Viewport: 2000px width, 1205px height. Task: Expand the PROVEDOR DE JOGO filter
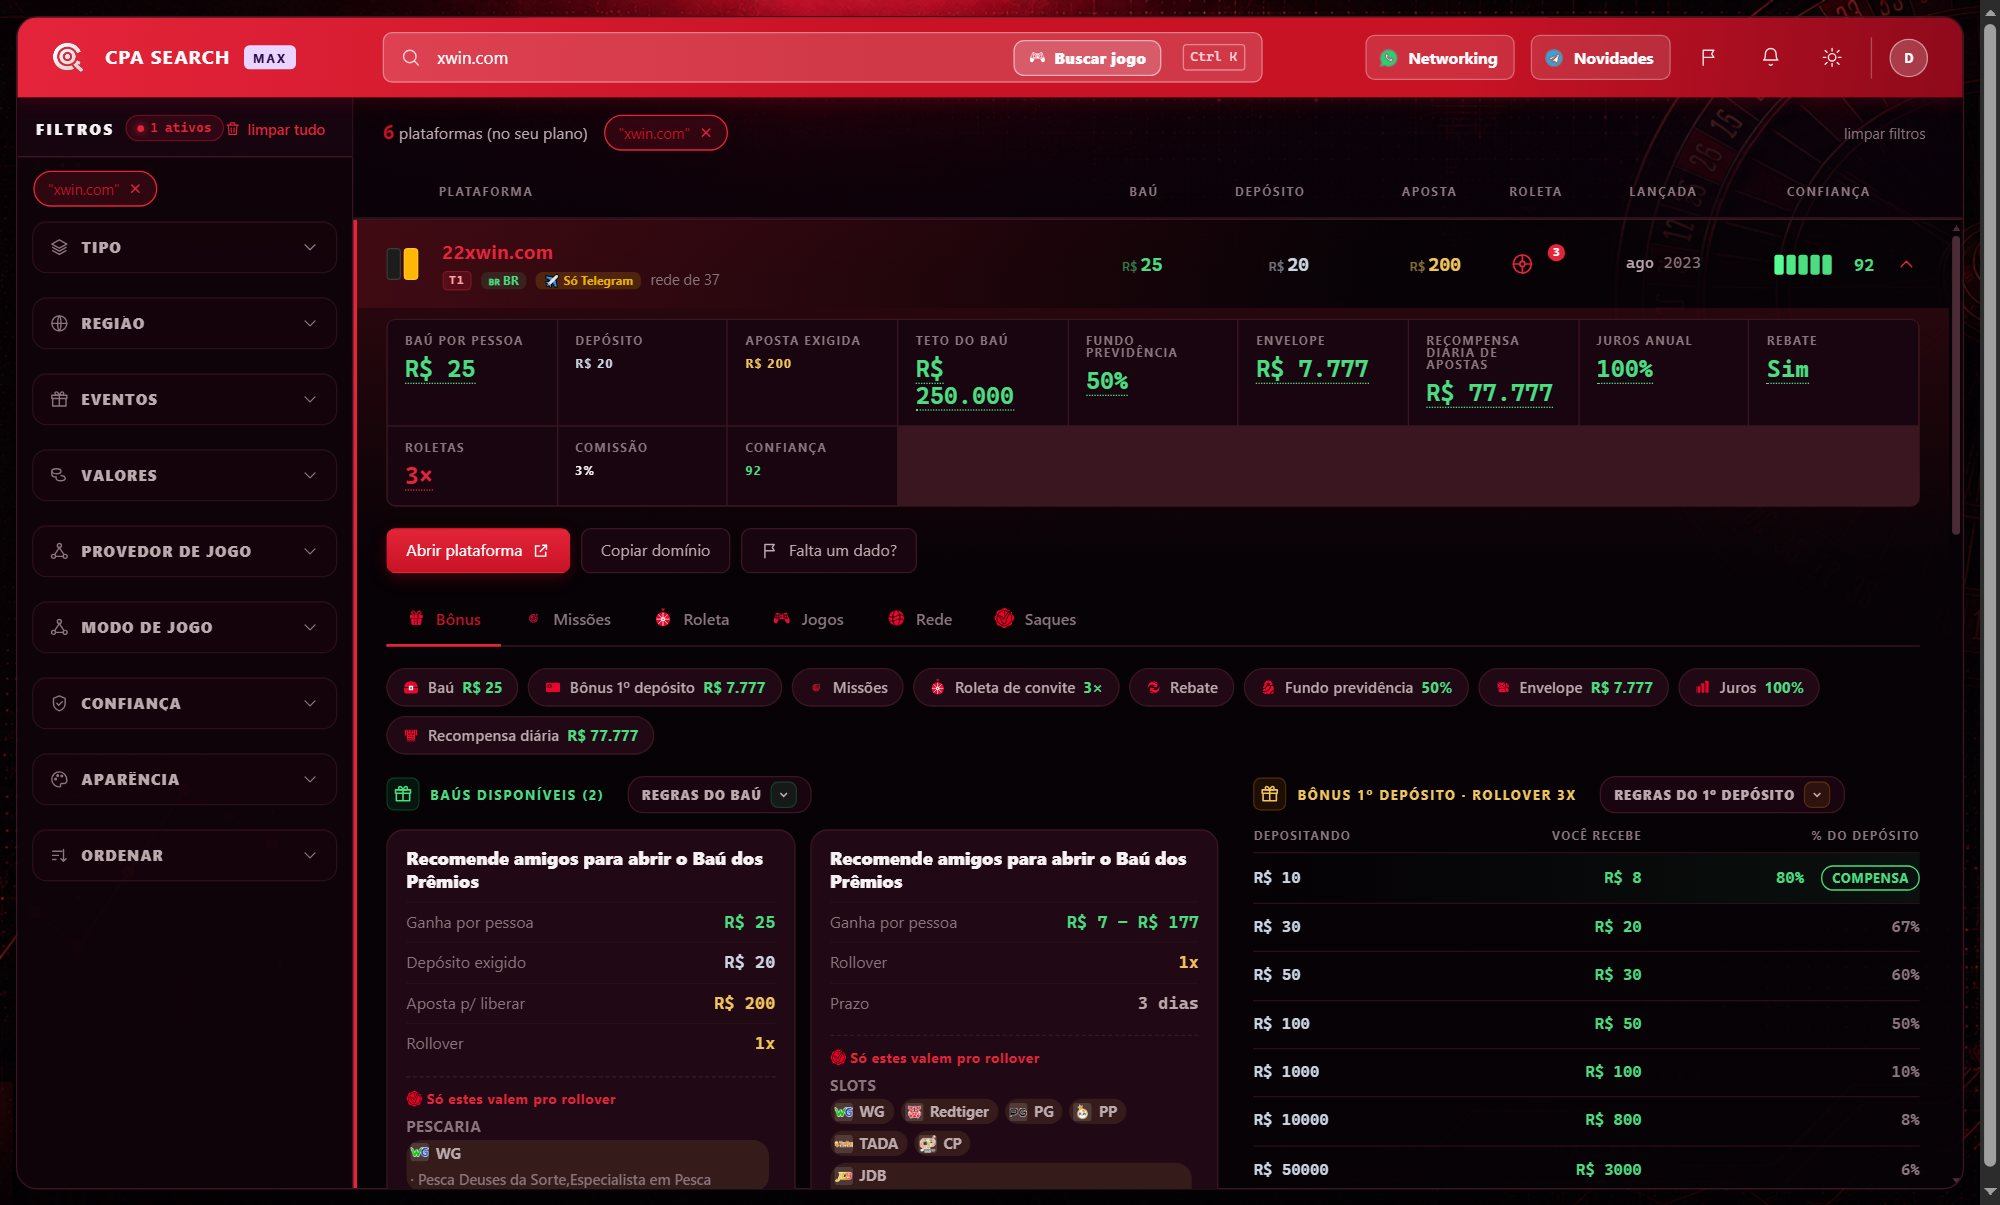pos(184,551)
